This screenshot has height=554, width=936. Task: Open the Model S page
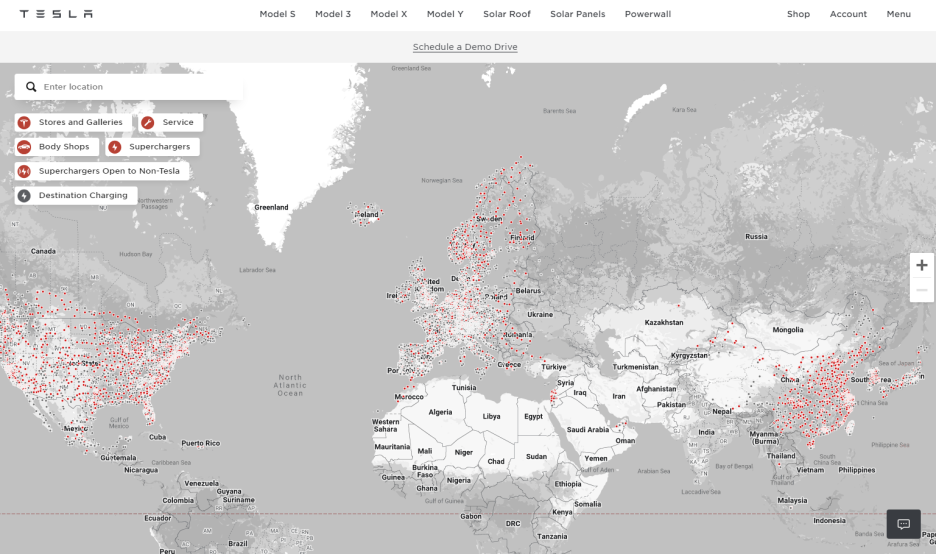pos(277,14)
